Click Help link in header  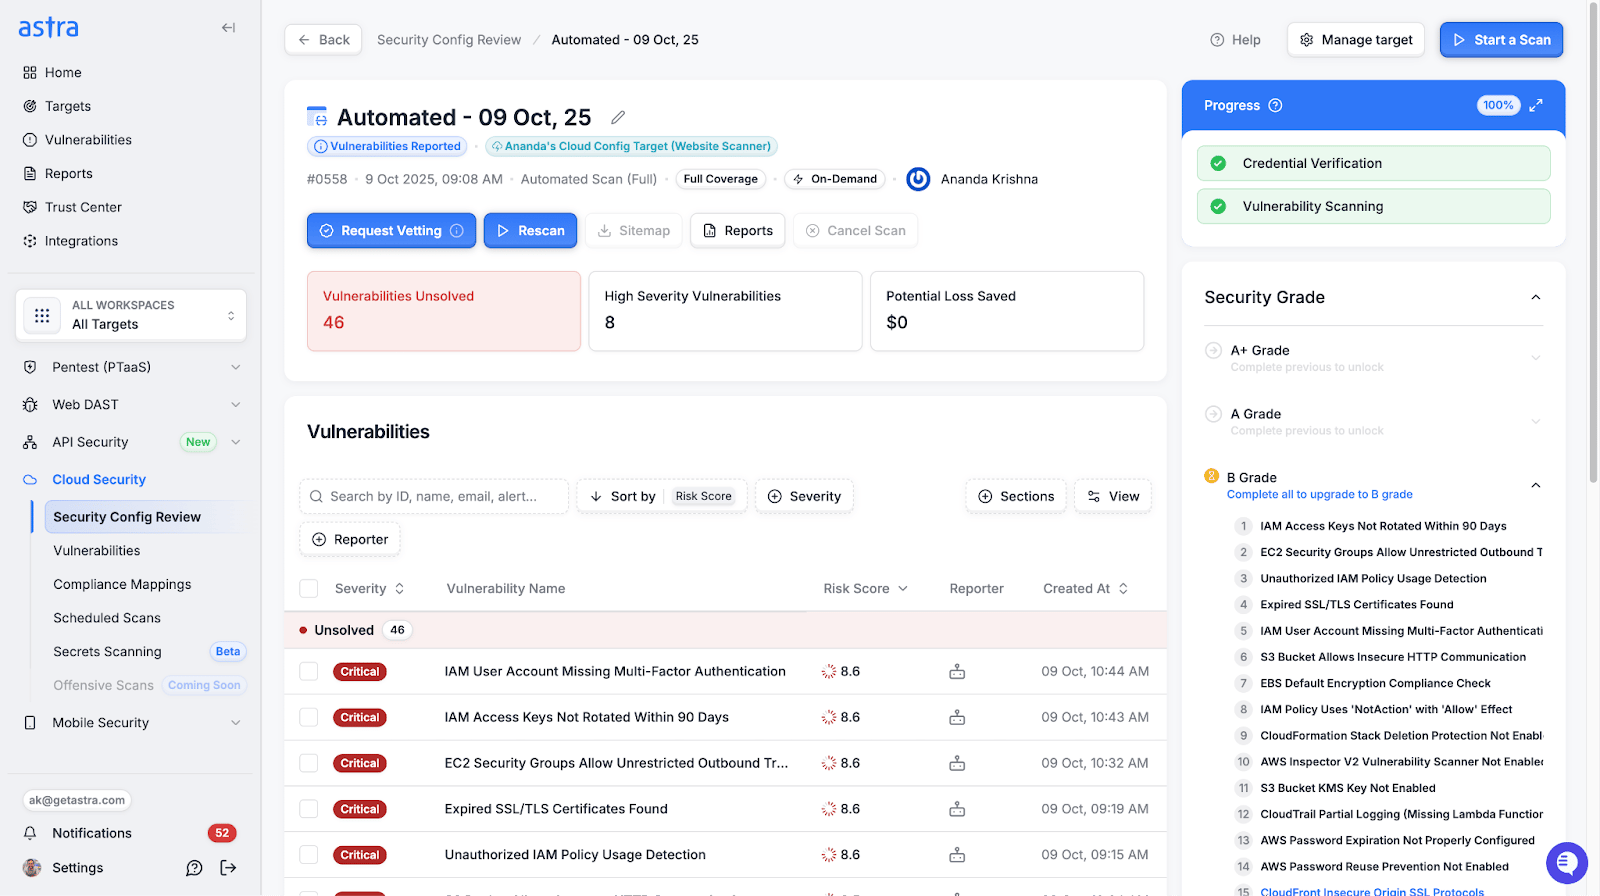click(x=1235, y=40)
